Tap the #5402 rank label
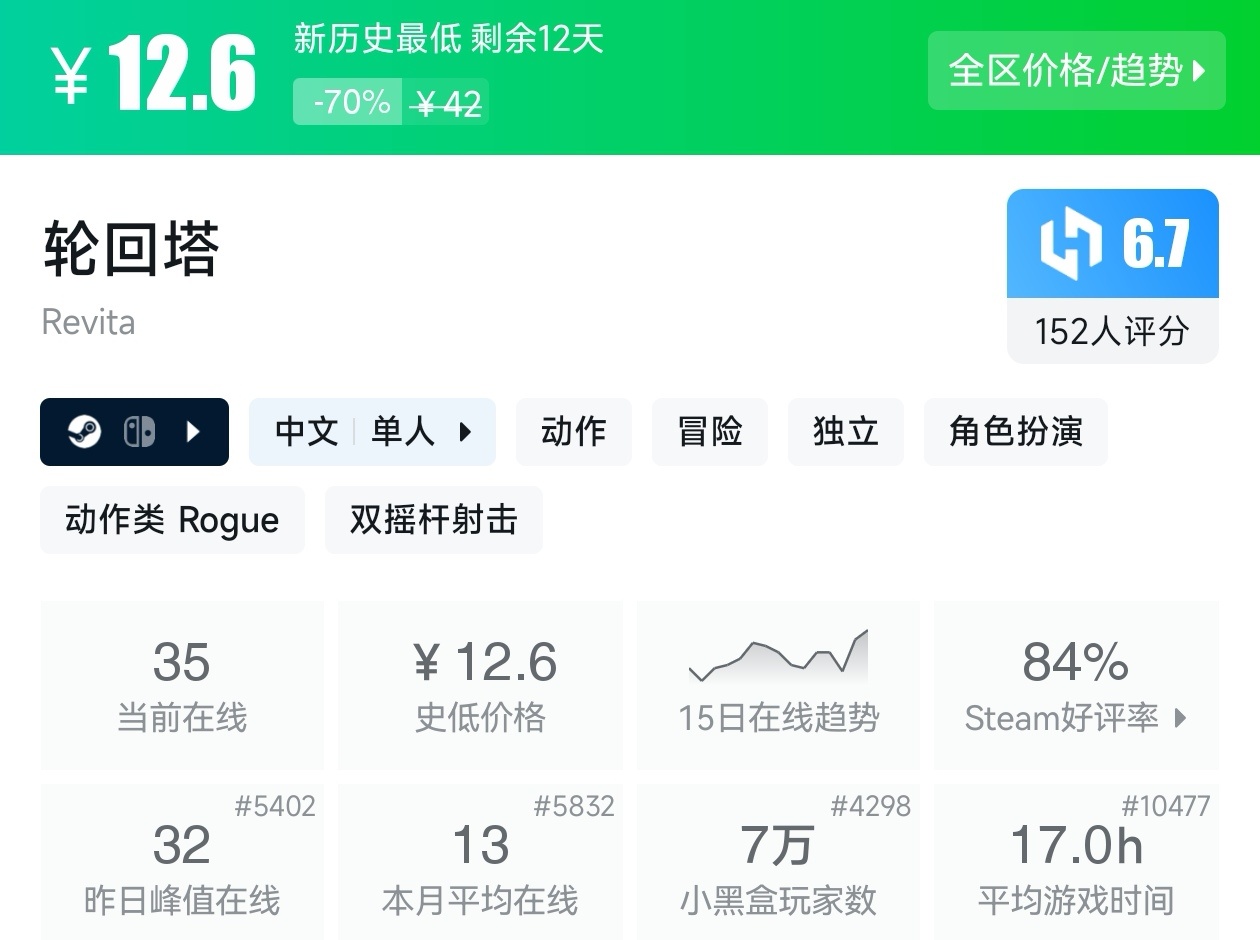The width and height of the screenshot is (1260, 940). 275,806
